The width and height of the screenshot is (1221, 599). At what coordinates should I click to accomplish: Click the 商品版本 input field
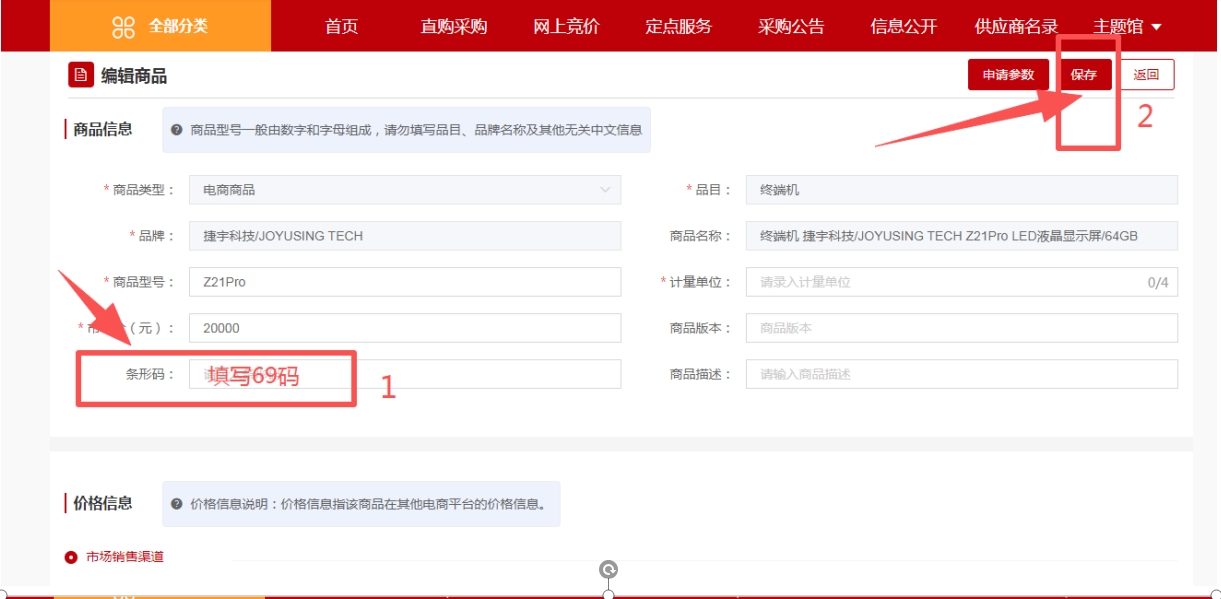click(x=961, y=328)
